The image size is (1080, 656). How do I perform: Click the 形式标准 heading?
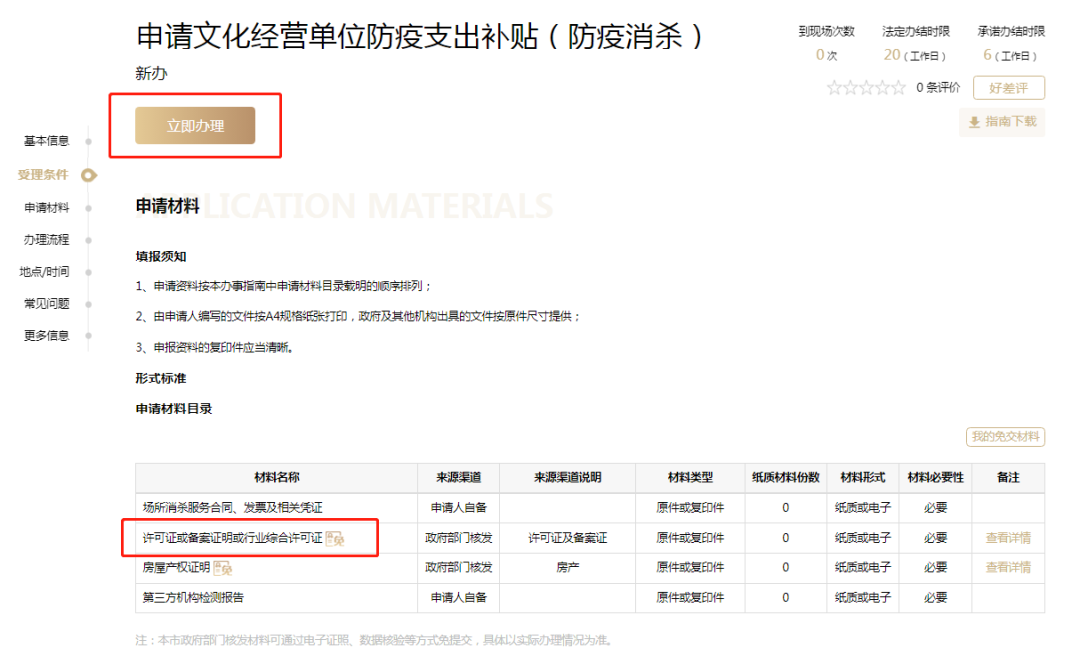point(161,378)
